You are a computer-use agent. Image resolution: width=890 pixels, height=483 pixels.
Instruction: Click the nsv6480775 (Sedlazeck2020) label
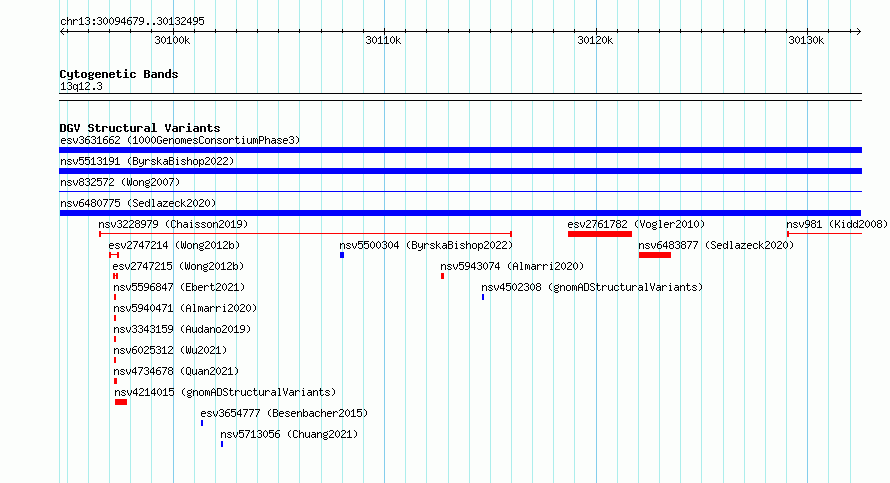point(138,203)
